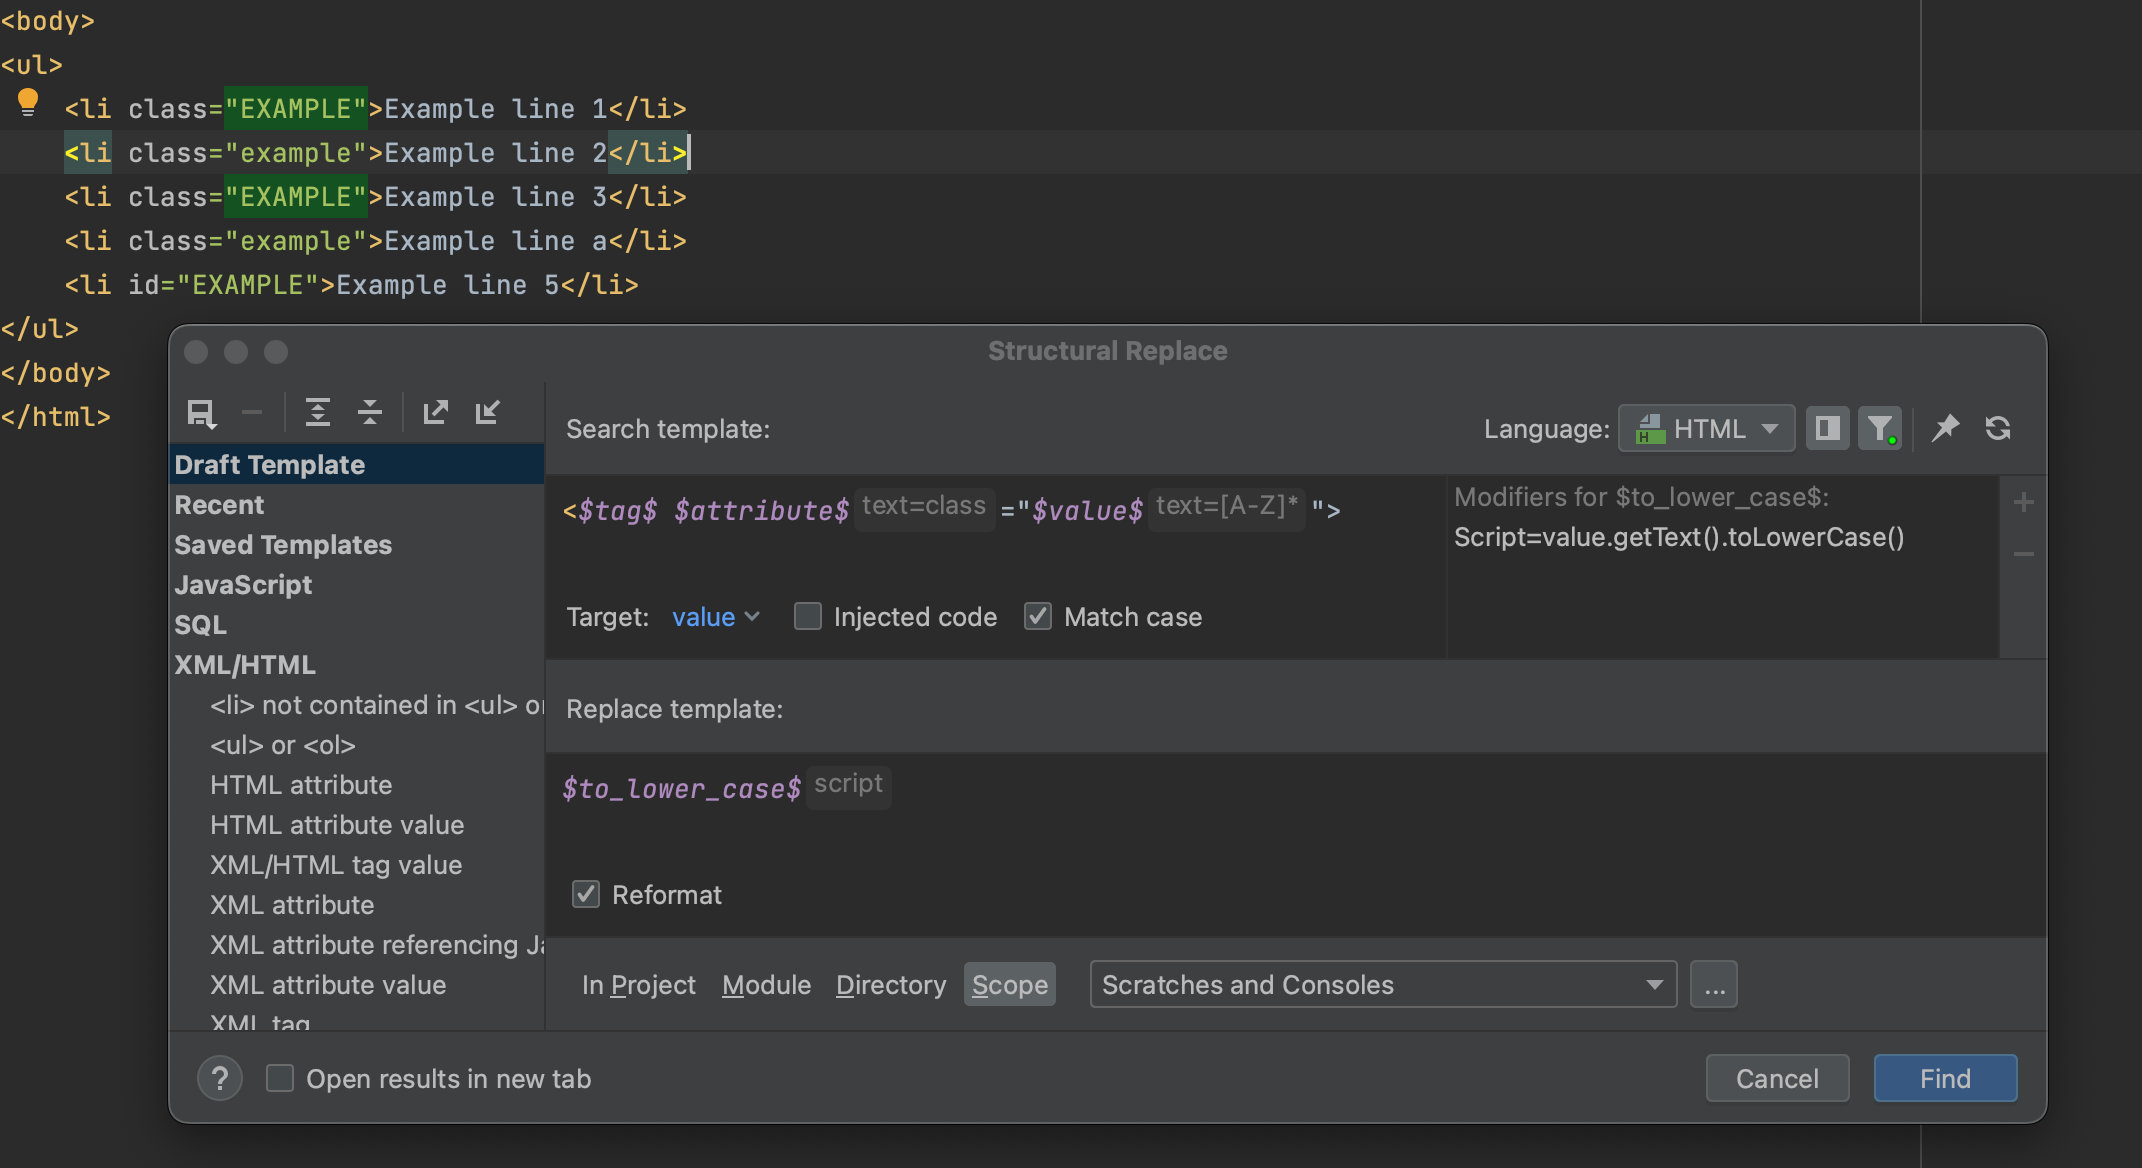Image resolution: width=2142 pixels, height=1168 pixels.
Task: Click the Cancel button
Action: point(1777,1078)
